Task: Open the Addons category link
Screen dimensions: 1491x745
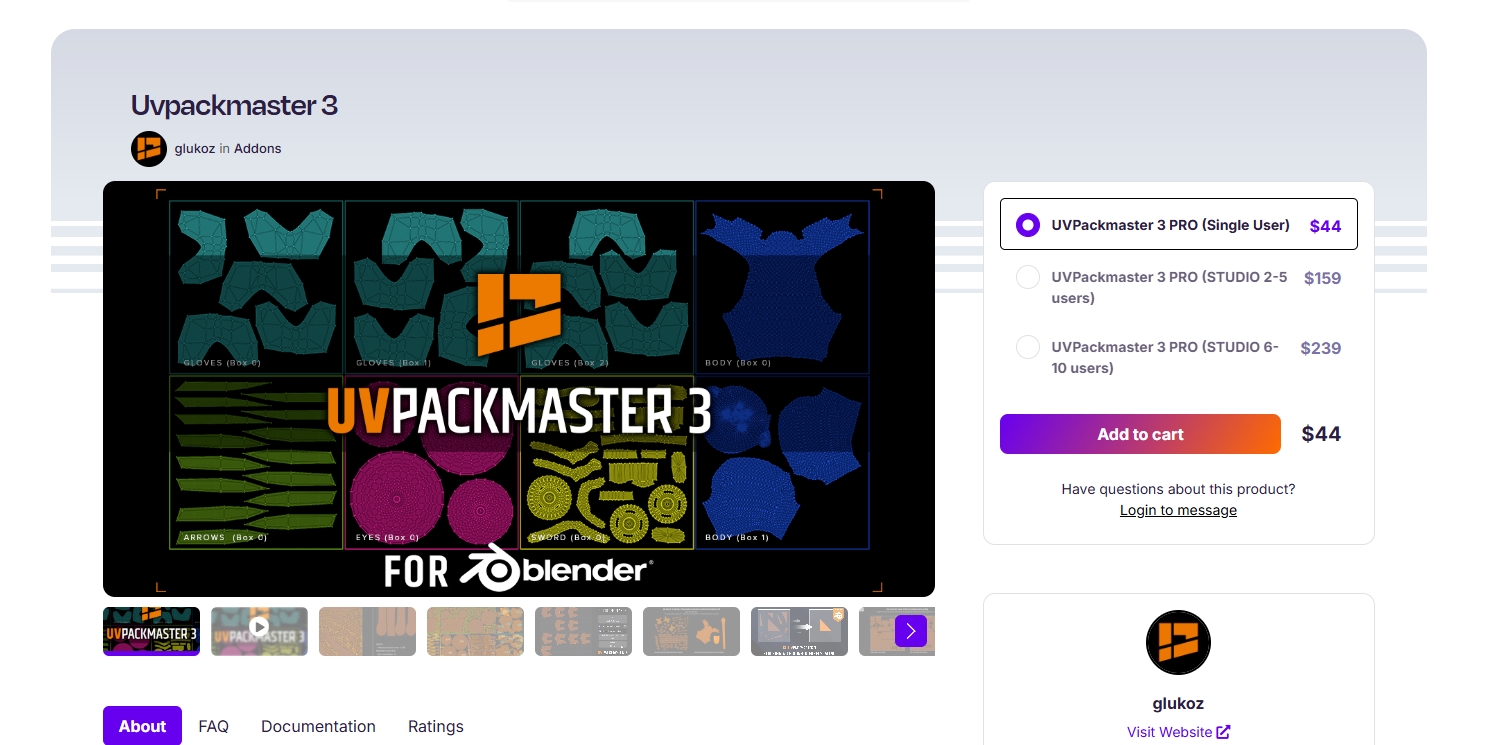Action: [258, 149]
